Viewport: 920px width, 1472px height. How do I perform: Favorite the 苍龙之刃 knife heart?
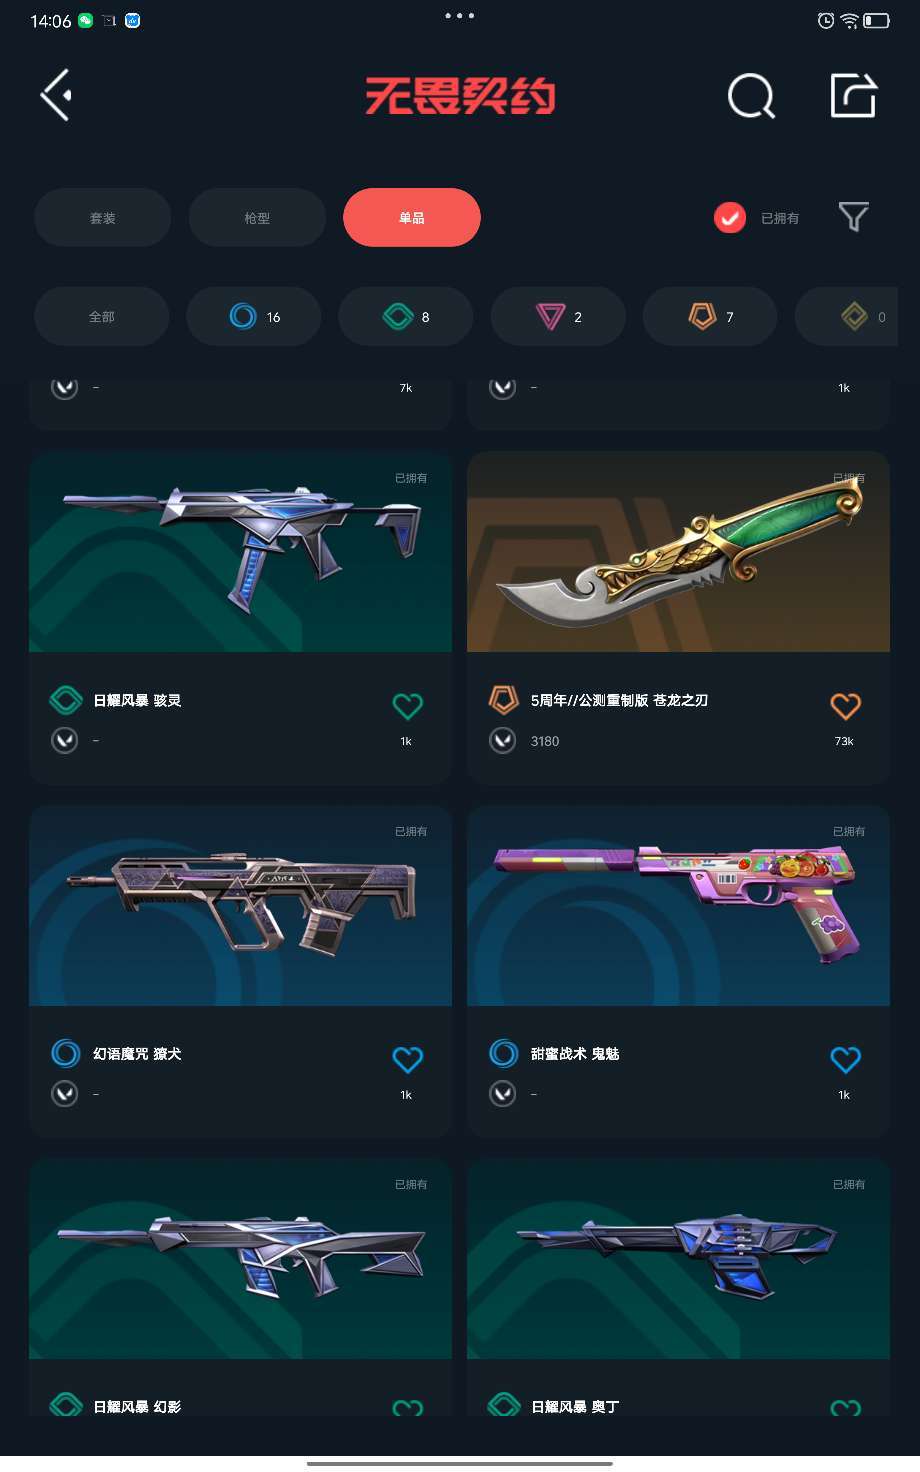(x=845, y=706)
